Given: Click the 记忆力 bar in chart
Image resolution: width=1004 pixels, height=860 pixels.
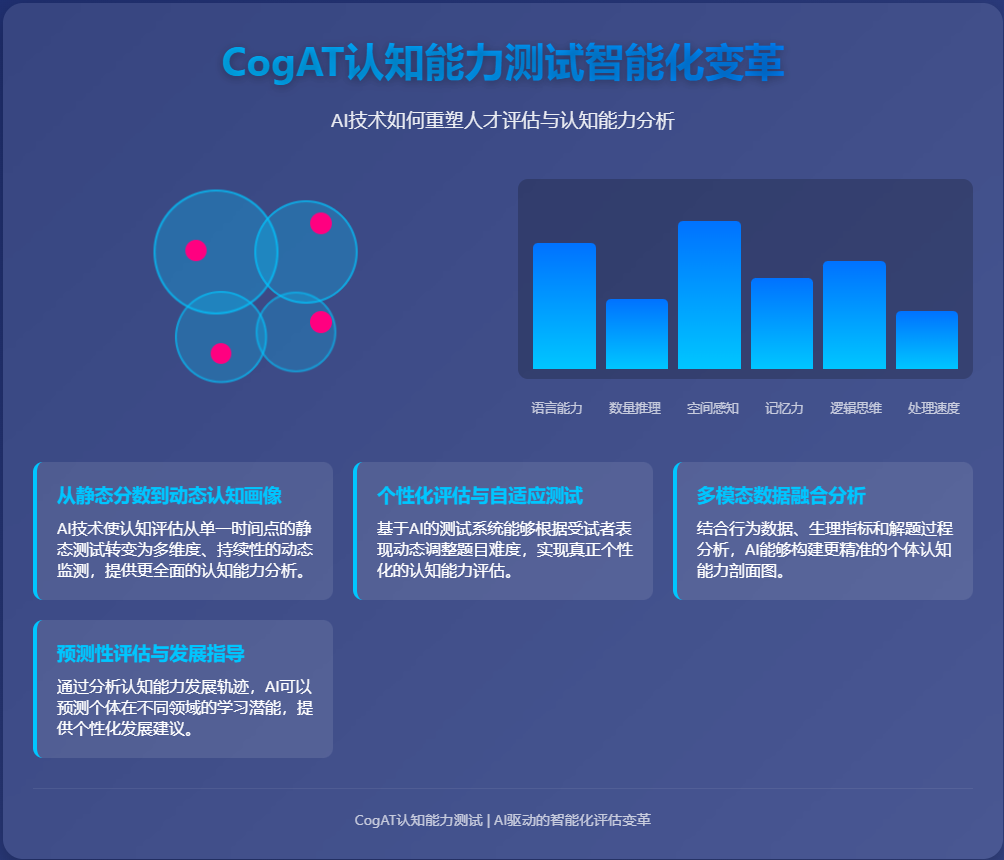Looking at the screenshot, I should coord(782,323).
